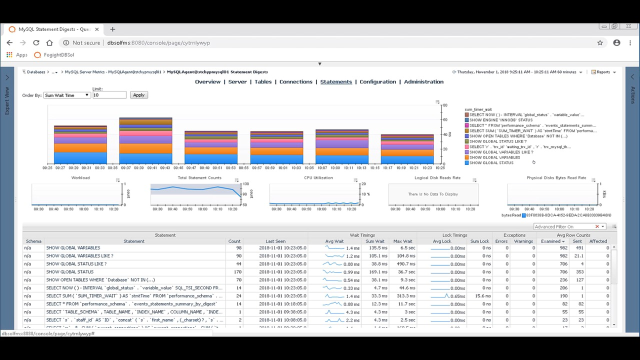This screenshot has height=360, width=640.
Task: Click the SHOW ENGINE INNODB STATUS legend swatch
Action: point(467,120)
